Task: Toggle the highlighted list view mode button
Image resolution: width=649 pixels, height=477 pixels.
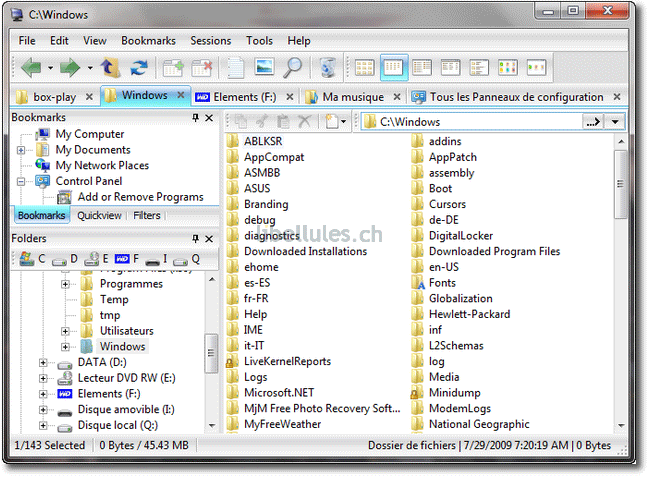Action: click(x=394, y=67)
